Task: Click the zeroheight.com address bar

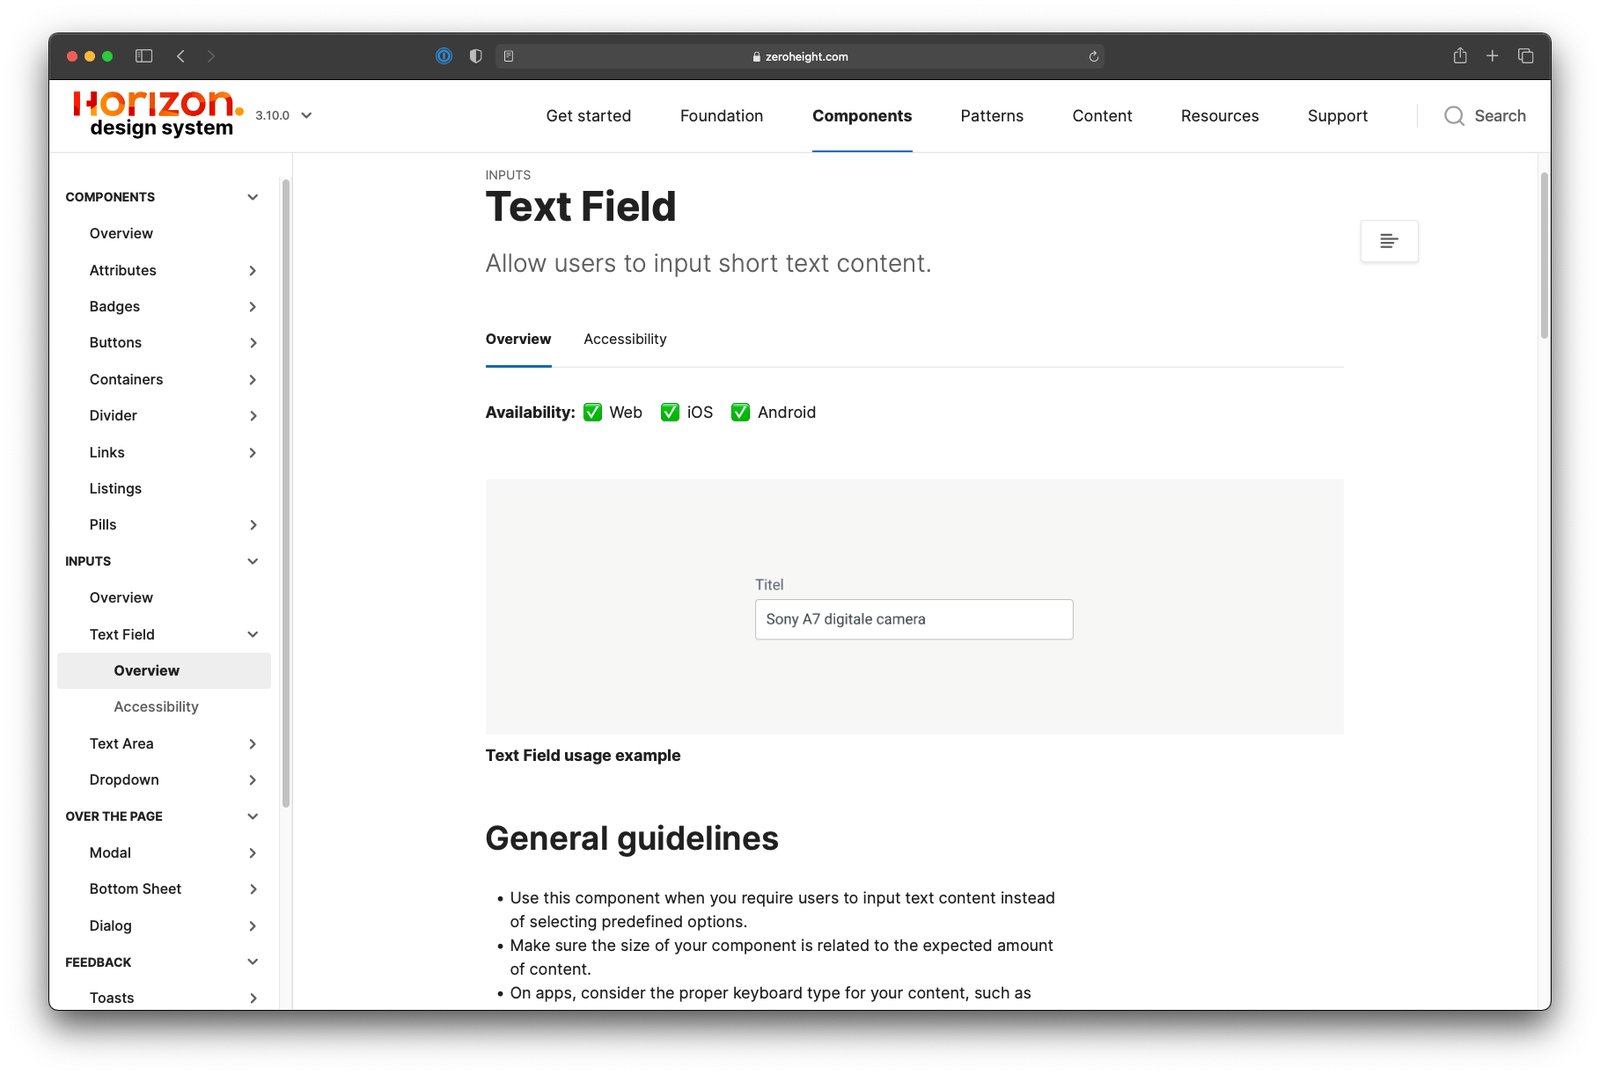Action: pos(800,56)
